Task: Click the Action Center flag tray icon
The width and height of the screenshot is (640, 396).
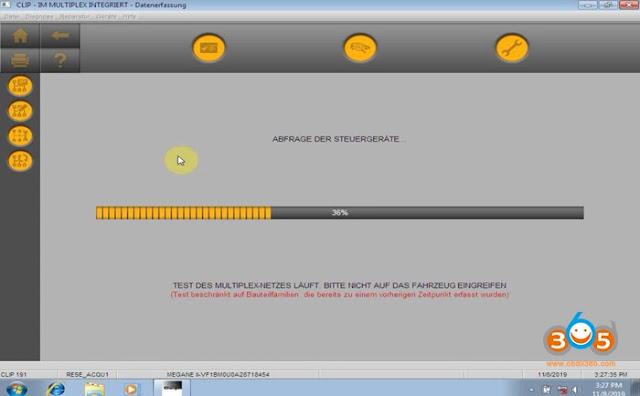Action: [x=547, y=390]
